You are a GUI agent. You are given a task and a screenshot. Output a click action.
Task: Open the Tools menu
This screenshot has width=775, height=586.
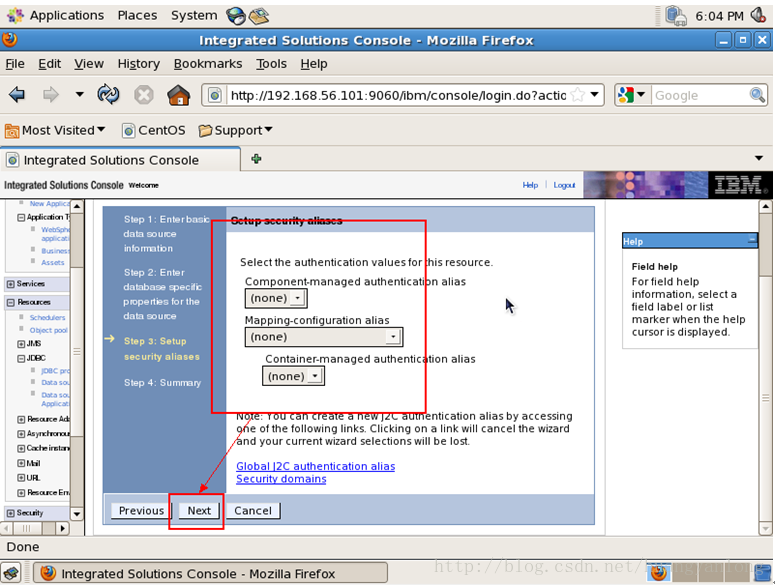click(271, 64)
